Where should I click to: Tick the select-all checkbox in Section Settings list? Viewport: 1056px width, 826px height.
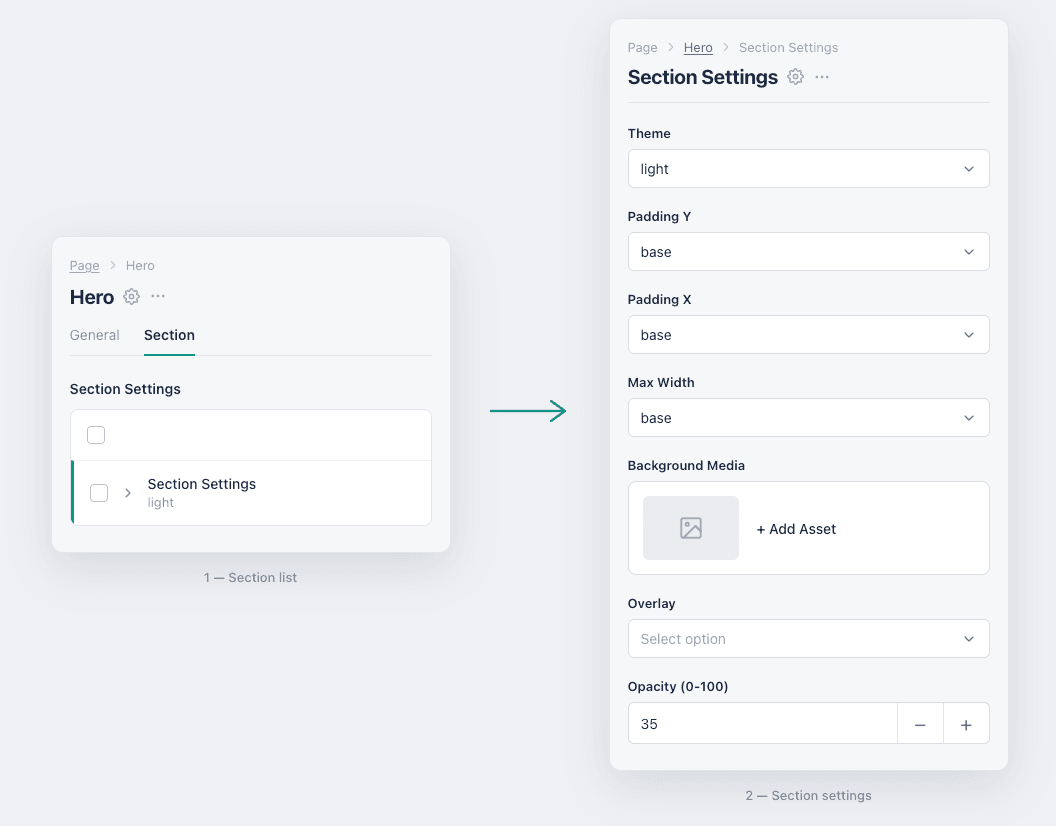(x=96, y=435)
